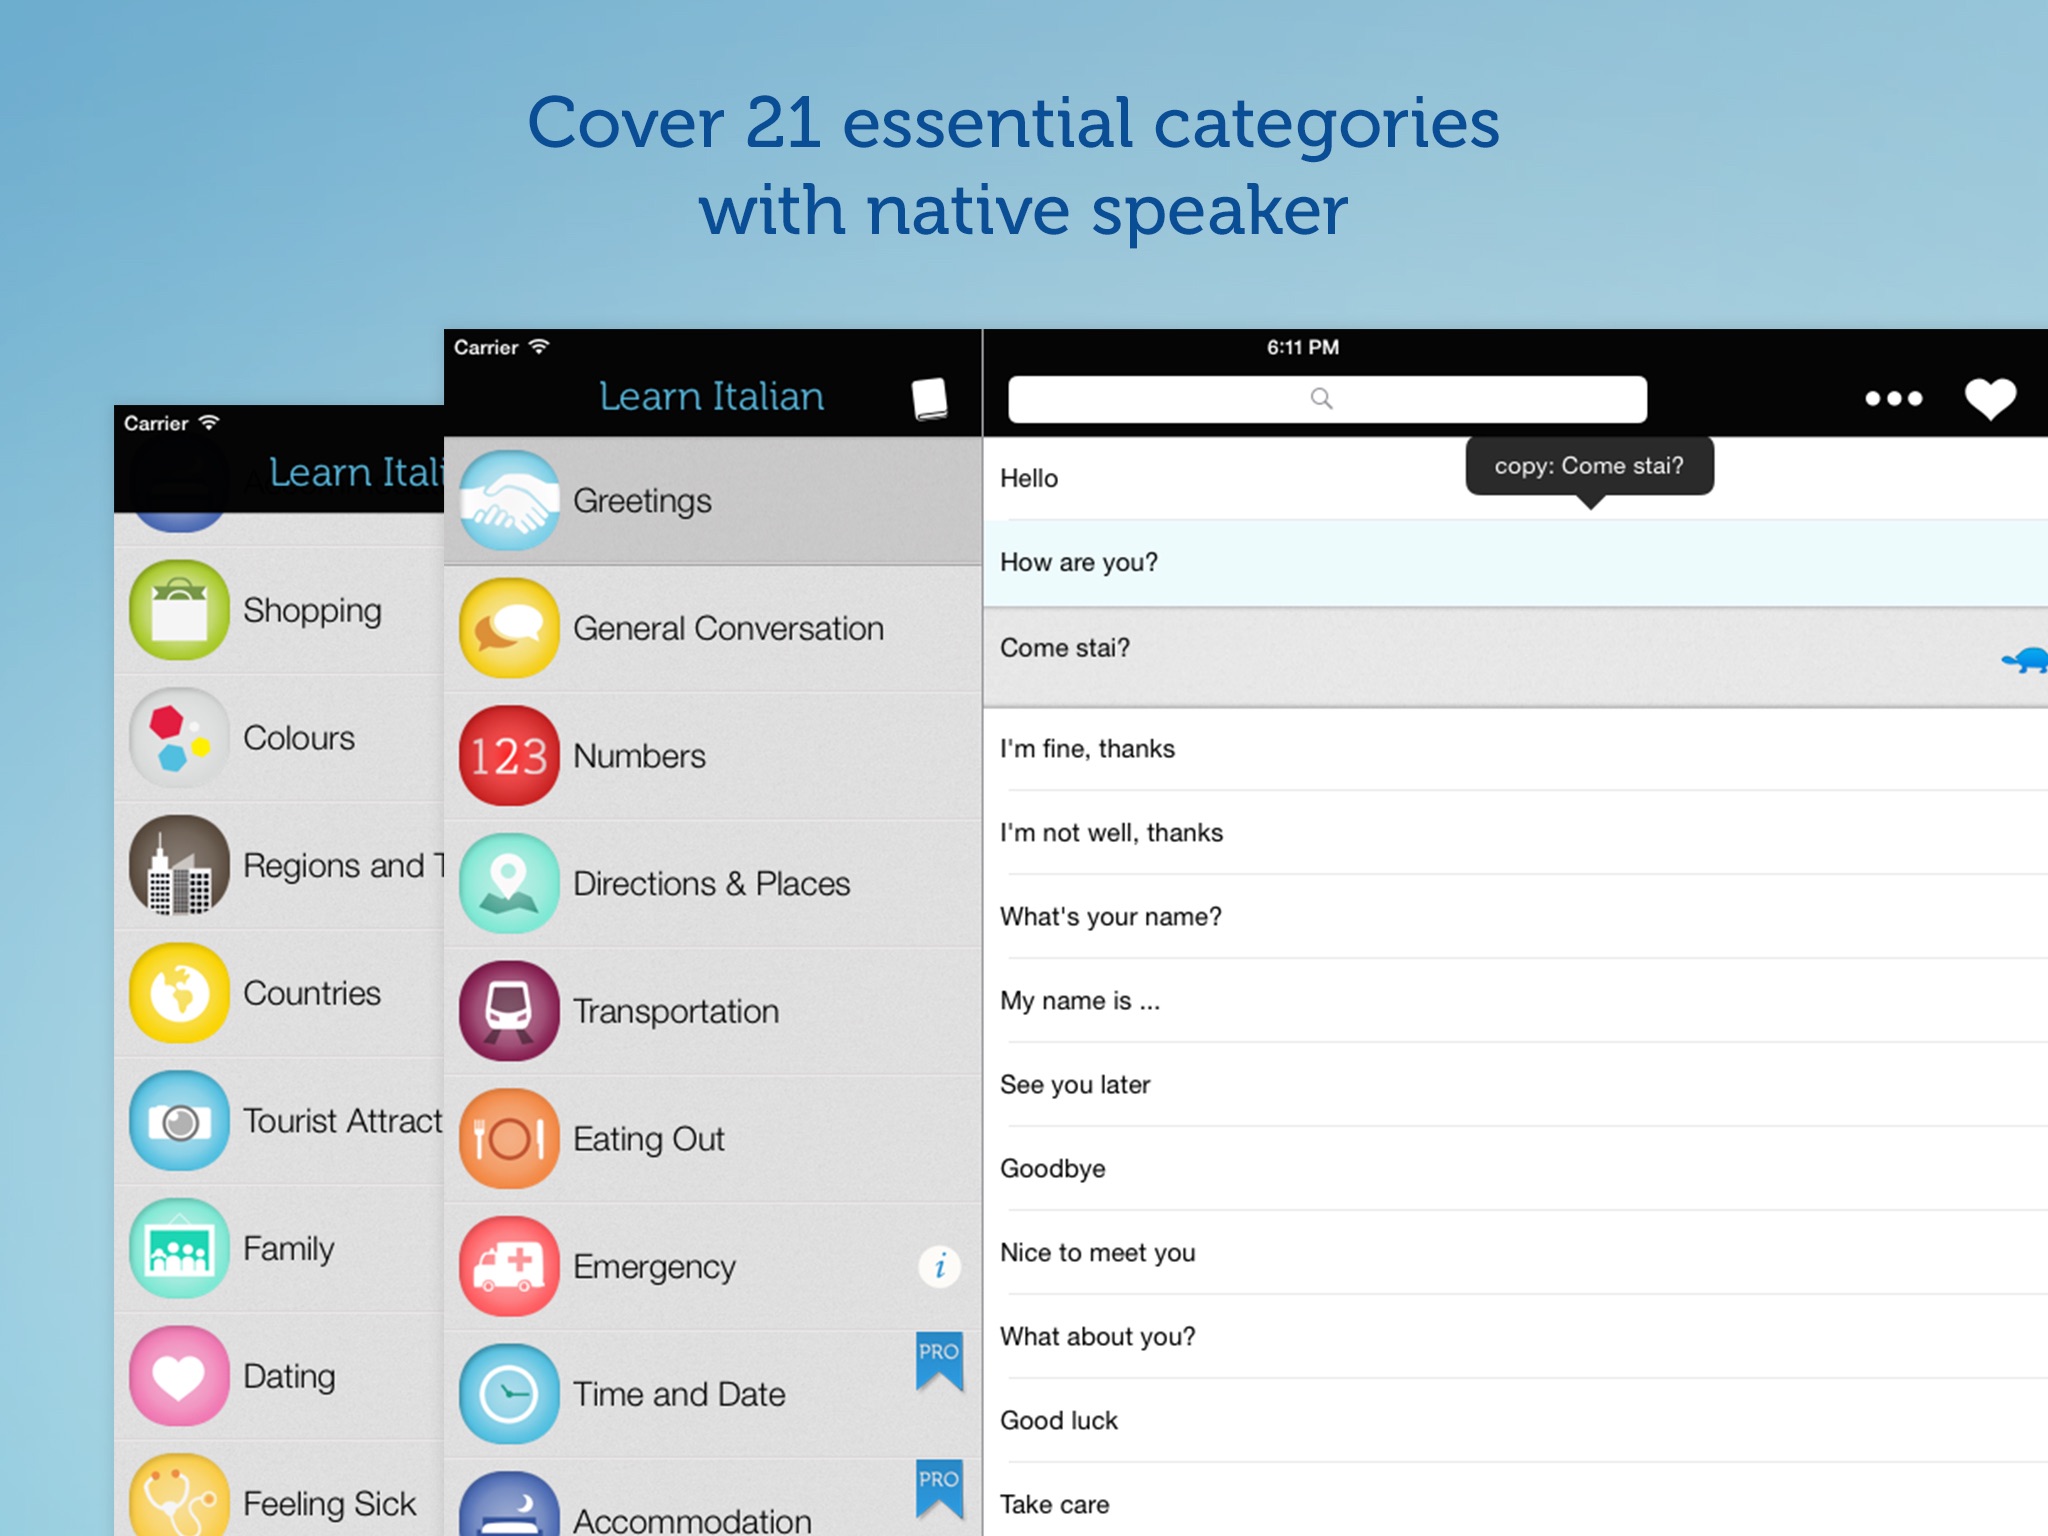Viewport: 2048px width, 1536px height.
Task: Open the Eating Out plate icon
Action: pyautogui.click(x=509, y=1139)
